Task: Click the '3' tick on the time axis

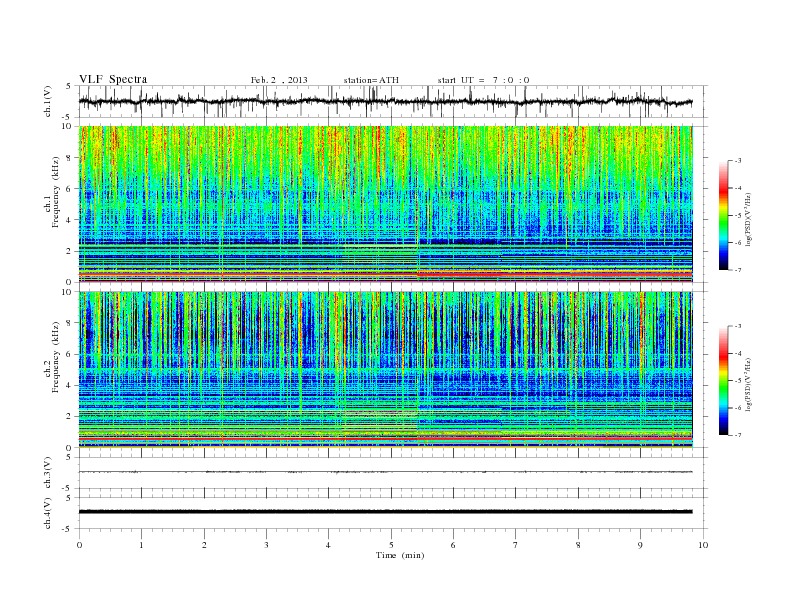Action: [x=266, y=545]
